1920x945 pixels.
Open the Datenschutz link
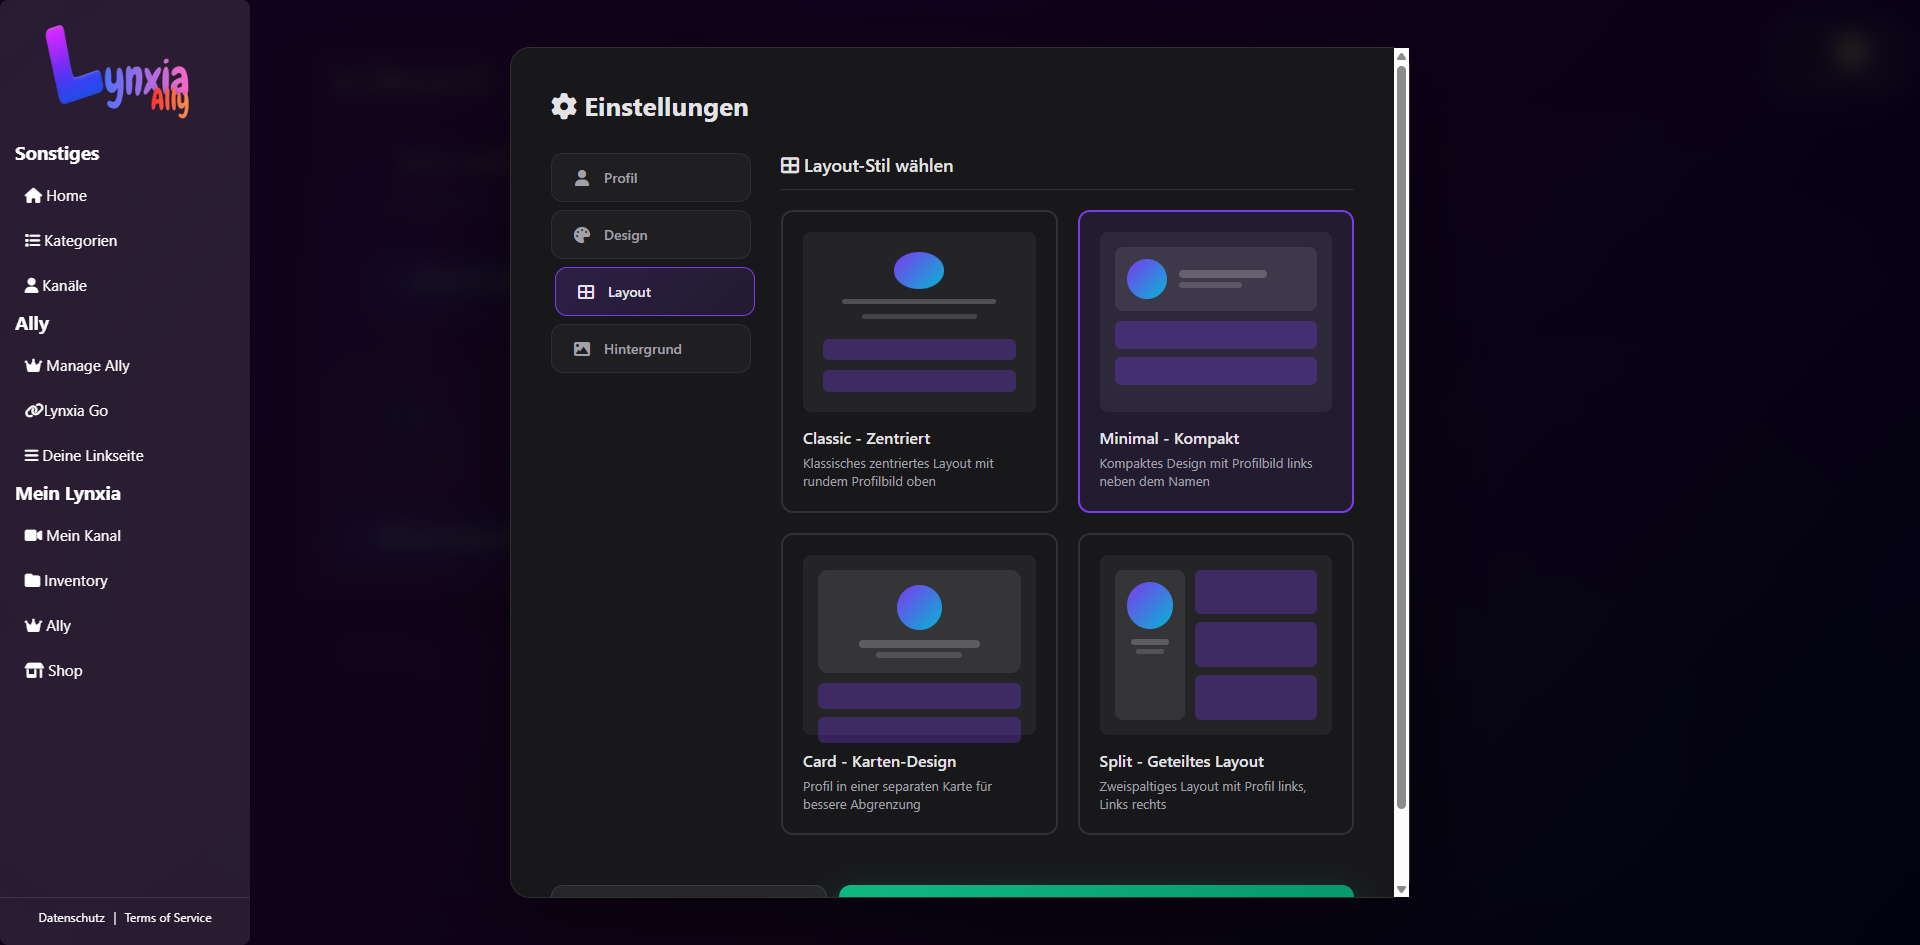71,918
